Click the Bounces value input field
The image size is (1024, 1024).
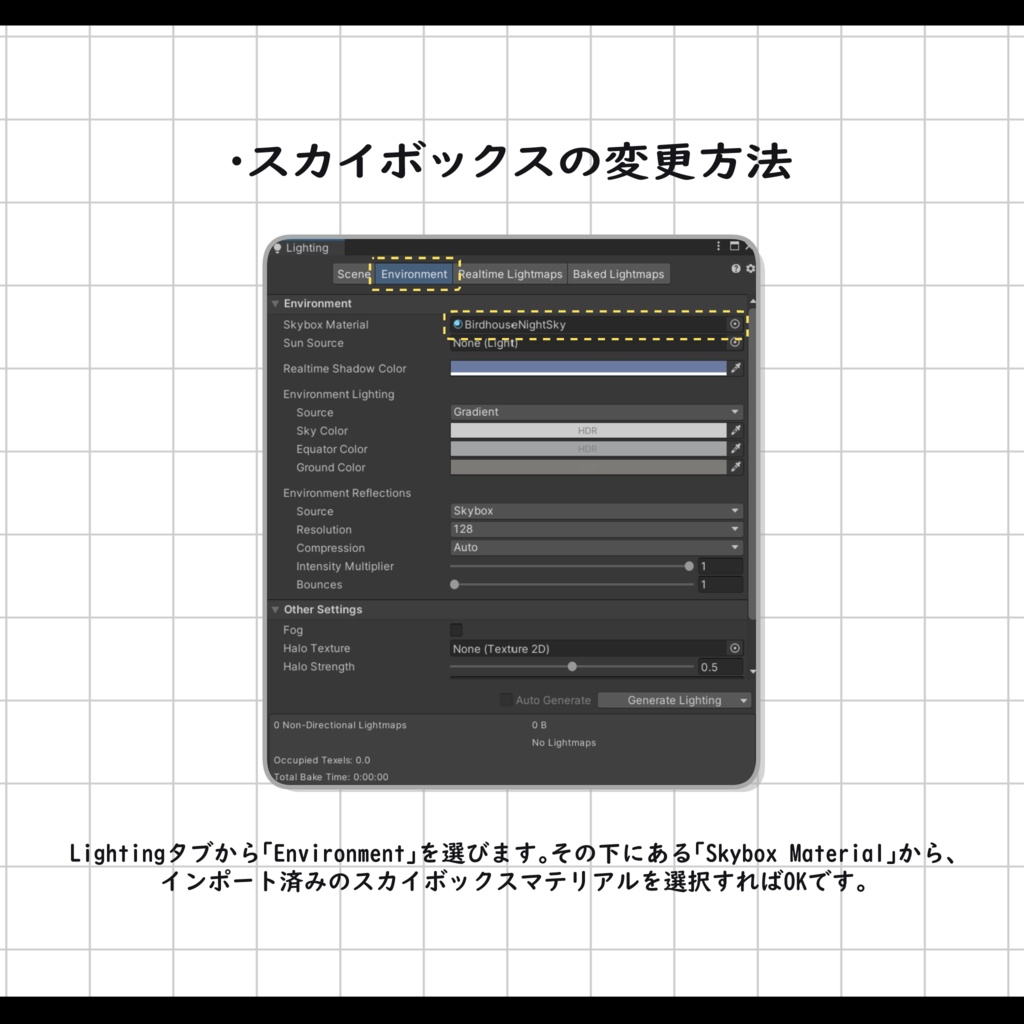tap(722, 584)
